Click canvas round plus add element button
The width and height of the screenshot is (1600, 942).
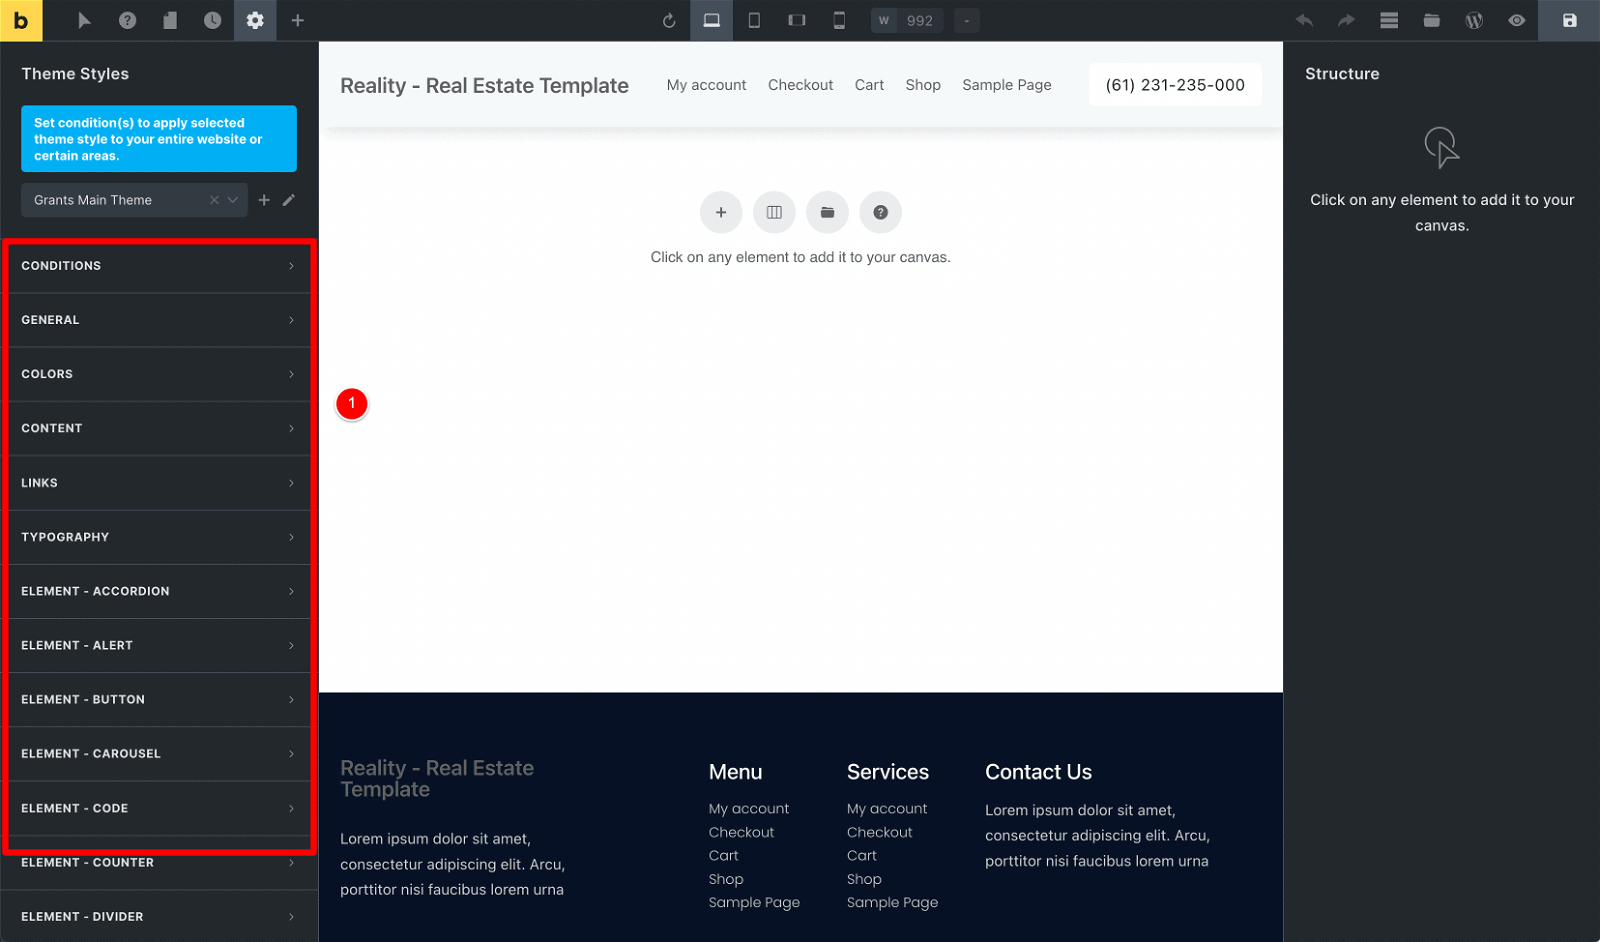(x=721, y=212)
